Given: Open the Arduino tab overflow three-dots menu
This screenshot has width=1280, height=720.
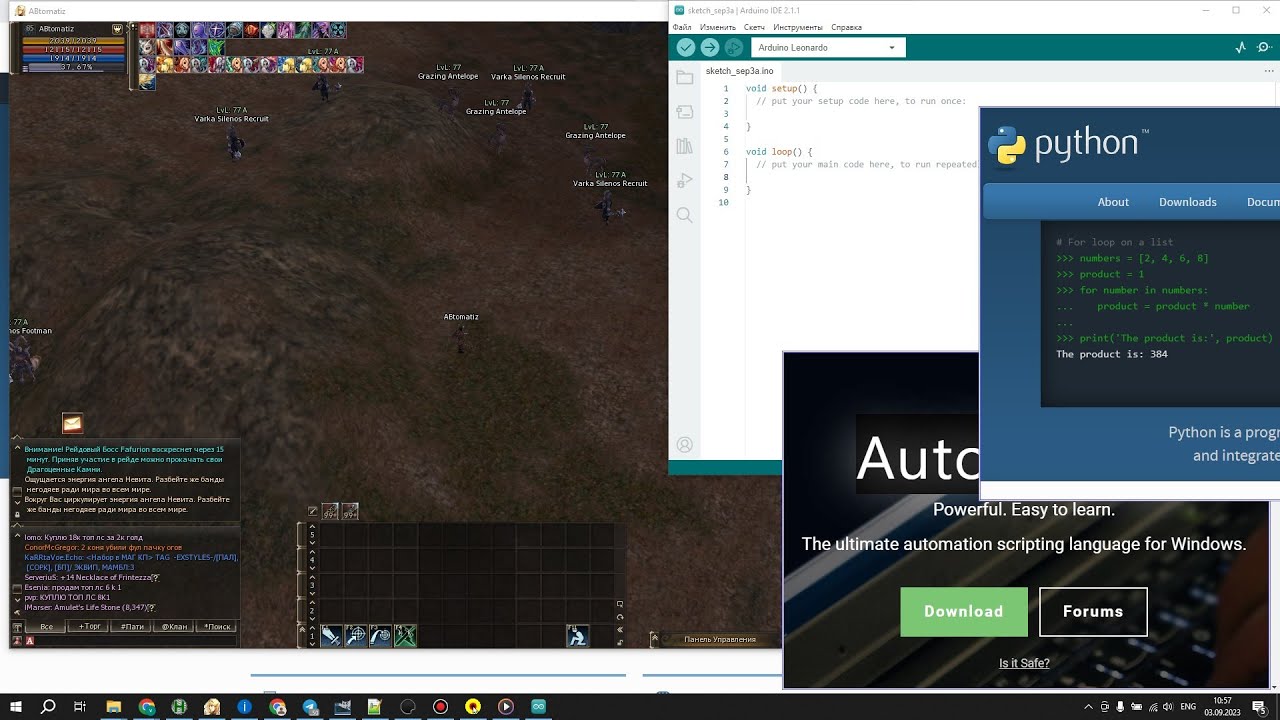Looking at the screenshot, I should coord(1269,71).
